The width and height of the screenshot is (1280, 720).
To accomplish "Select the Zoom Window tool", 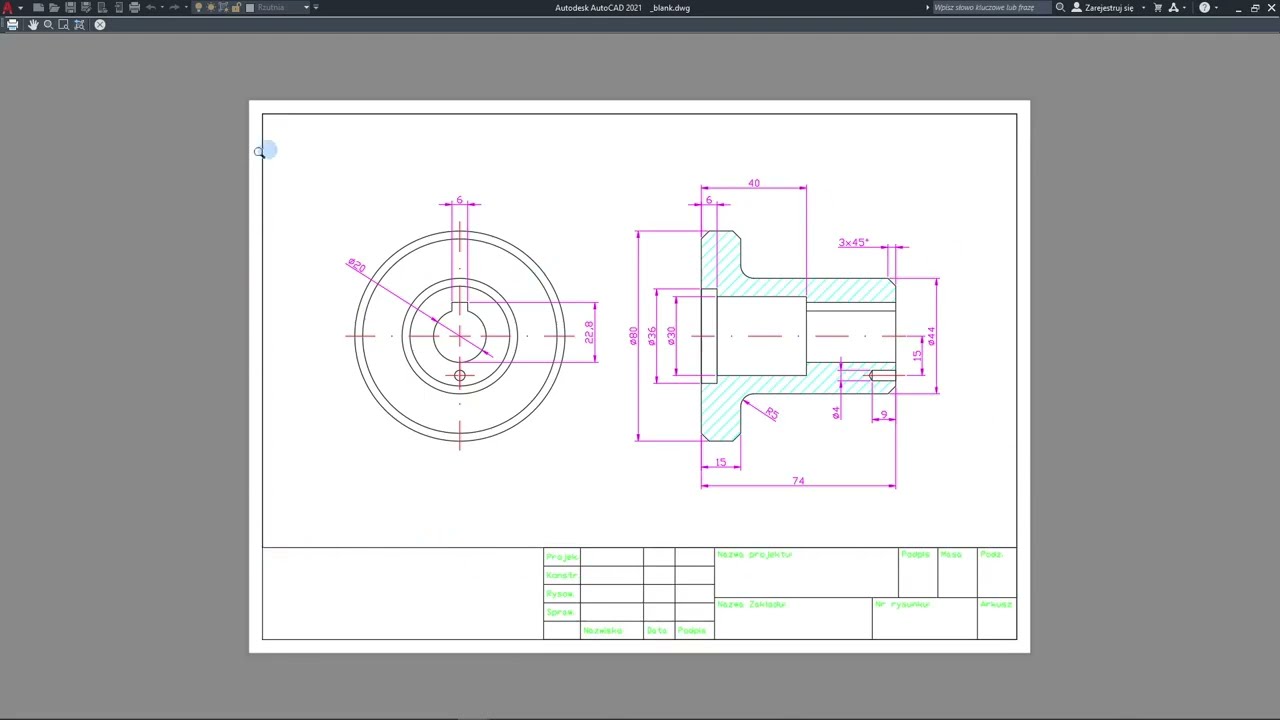I will (x=63, y=24).
